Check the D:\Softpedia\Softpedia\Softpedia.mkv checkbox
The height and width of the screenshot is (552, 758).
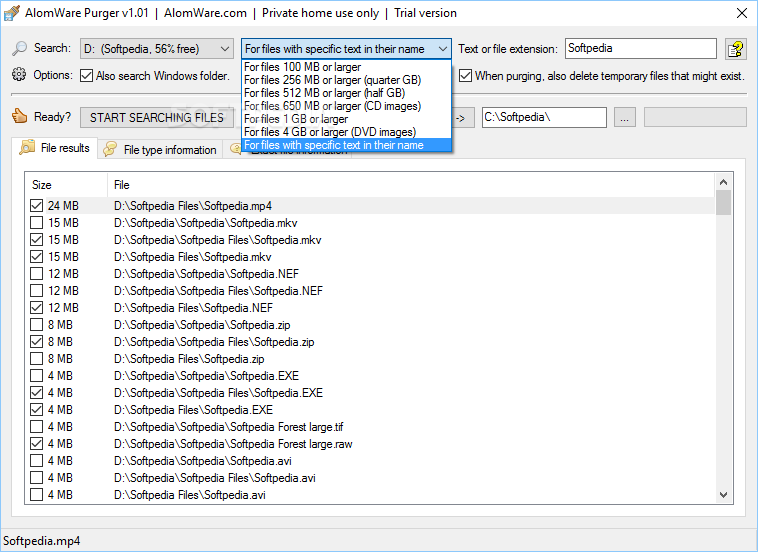[36, 222]
